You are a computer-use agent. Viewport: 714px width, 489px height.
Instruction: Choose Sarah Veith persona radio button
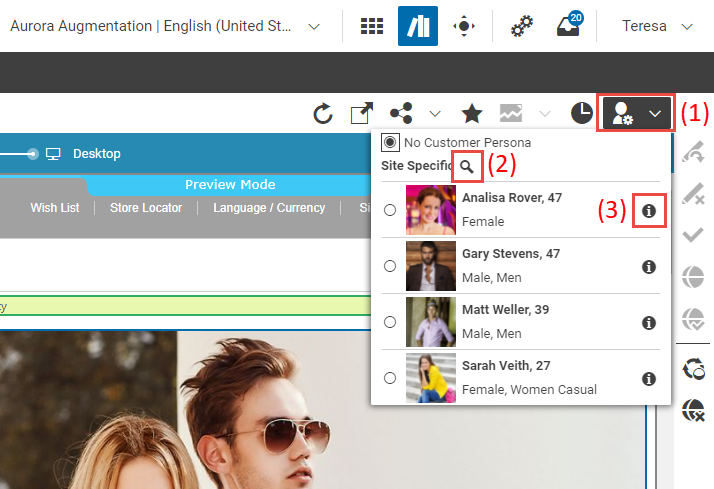pyautogui.click(x=390, y=378)
